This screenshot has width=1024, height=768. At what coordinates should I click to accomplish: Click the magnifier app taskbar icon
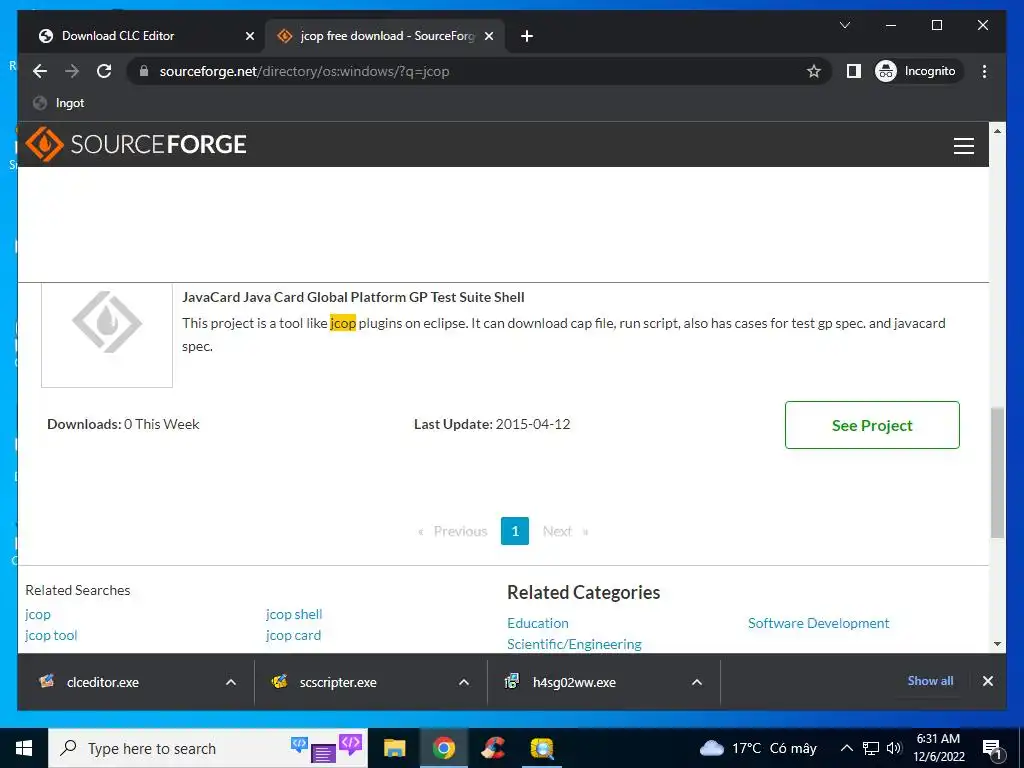pos(542,748)
